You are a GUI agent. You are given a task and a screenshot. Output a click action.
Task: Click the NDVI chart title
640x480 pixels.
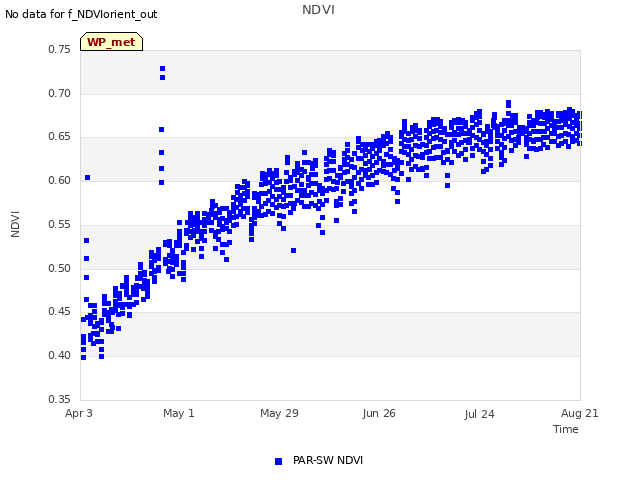tap(318, 9)
